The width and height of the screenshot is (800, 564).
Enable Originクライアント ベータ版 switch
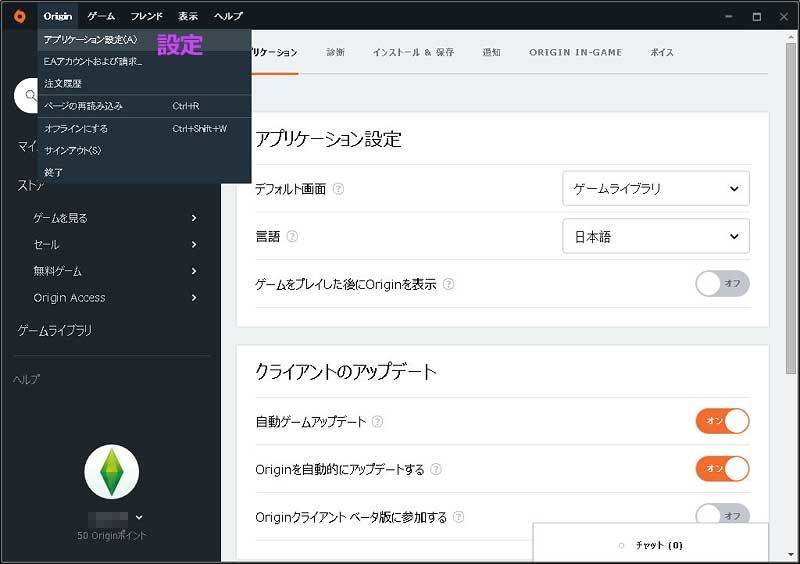click(722, 514)
